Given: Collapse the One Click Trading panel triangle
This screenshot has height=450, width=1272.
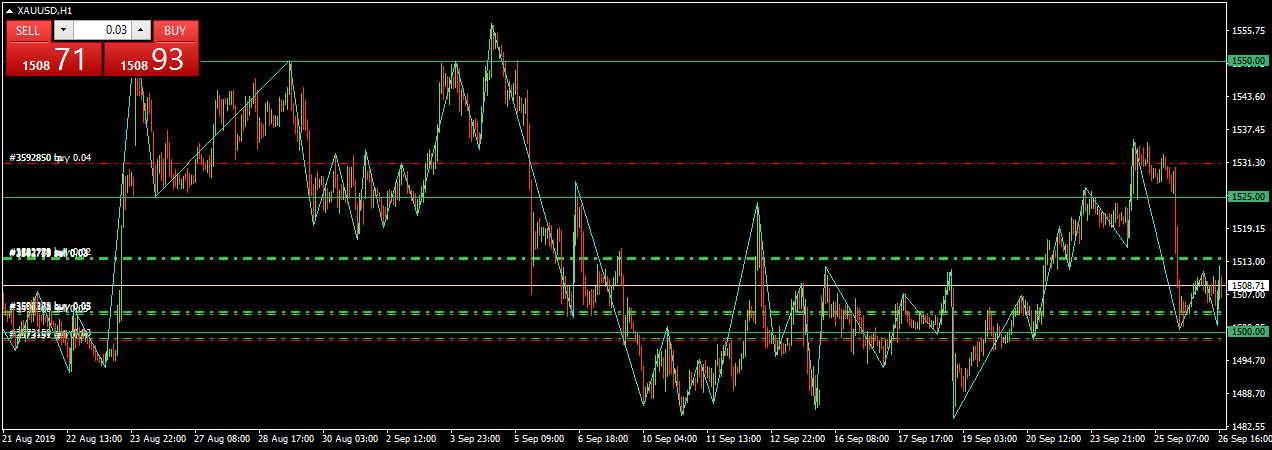Looking at the screenshot, I should tap(10, 10).
